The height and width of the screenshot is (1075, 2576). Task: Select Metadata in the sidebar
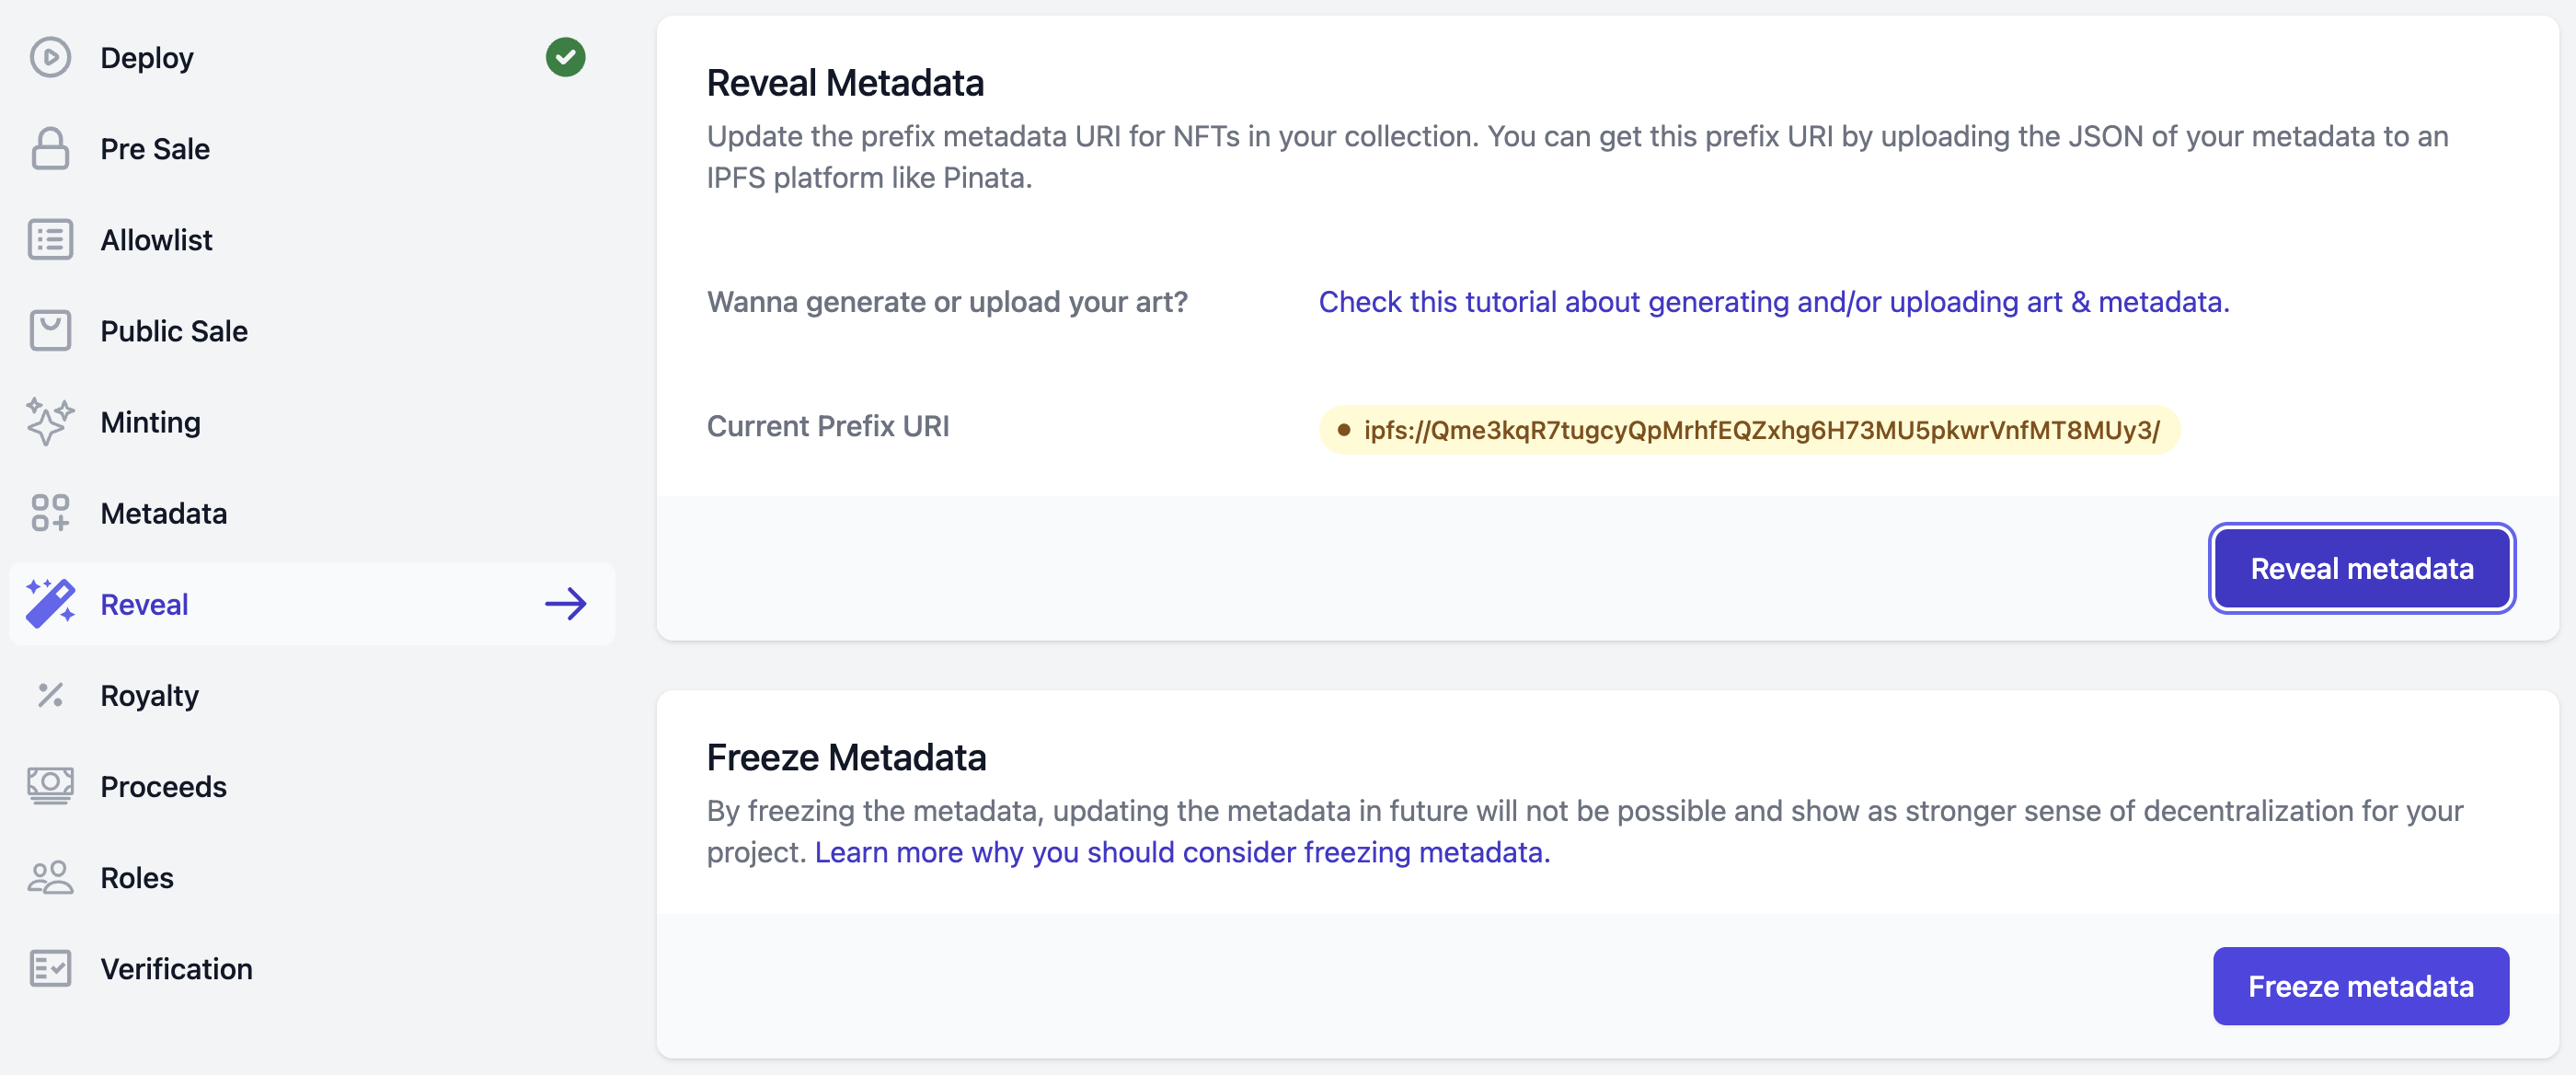312,513
